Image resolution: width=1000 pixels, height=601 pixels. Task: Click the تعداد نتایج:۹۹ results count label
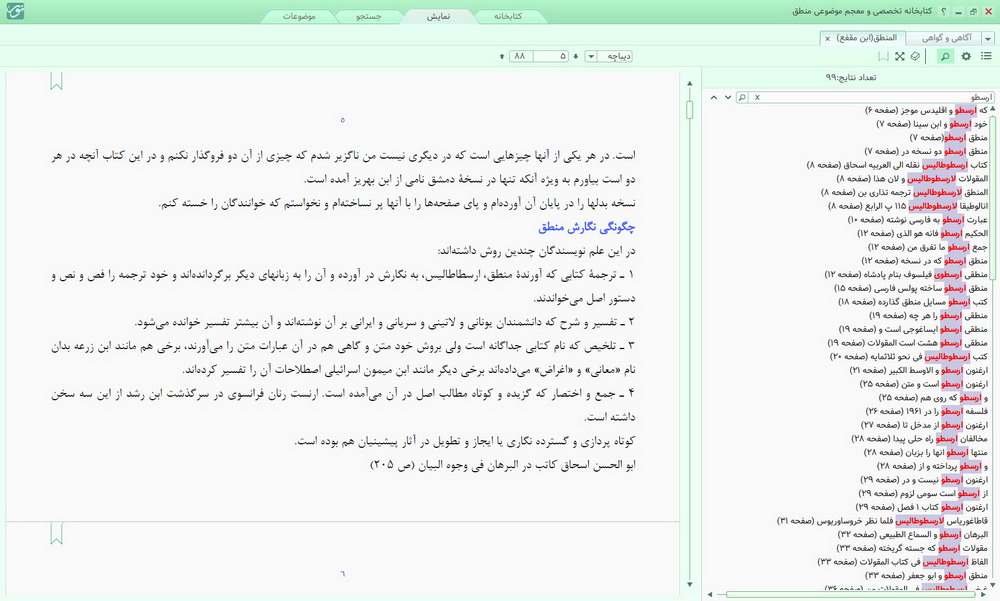(851, 77)
